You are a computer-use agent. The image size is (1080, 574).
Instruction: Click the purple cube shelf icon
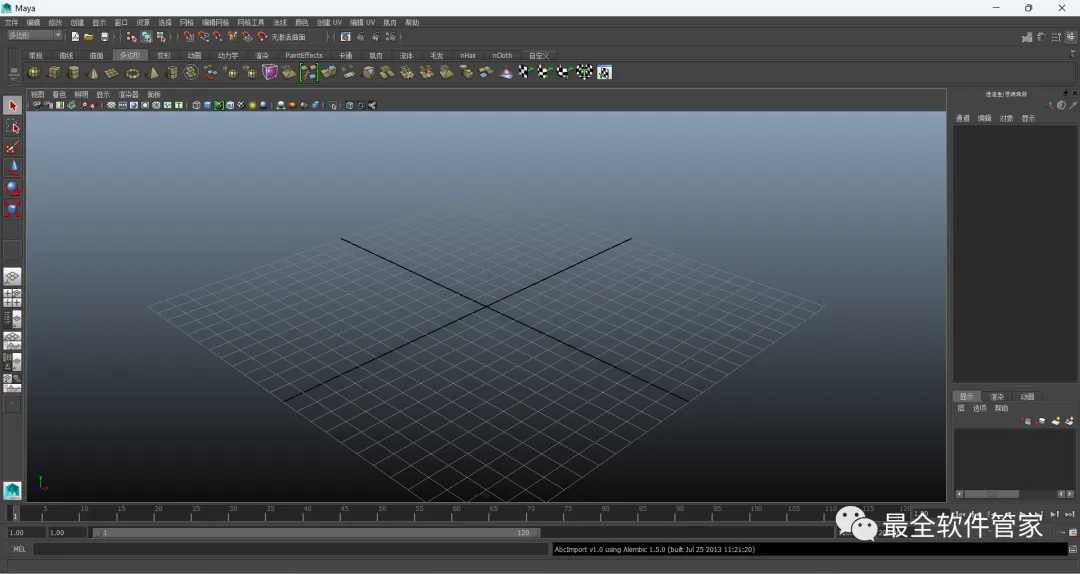coord(269,72)
